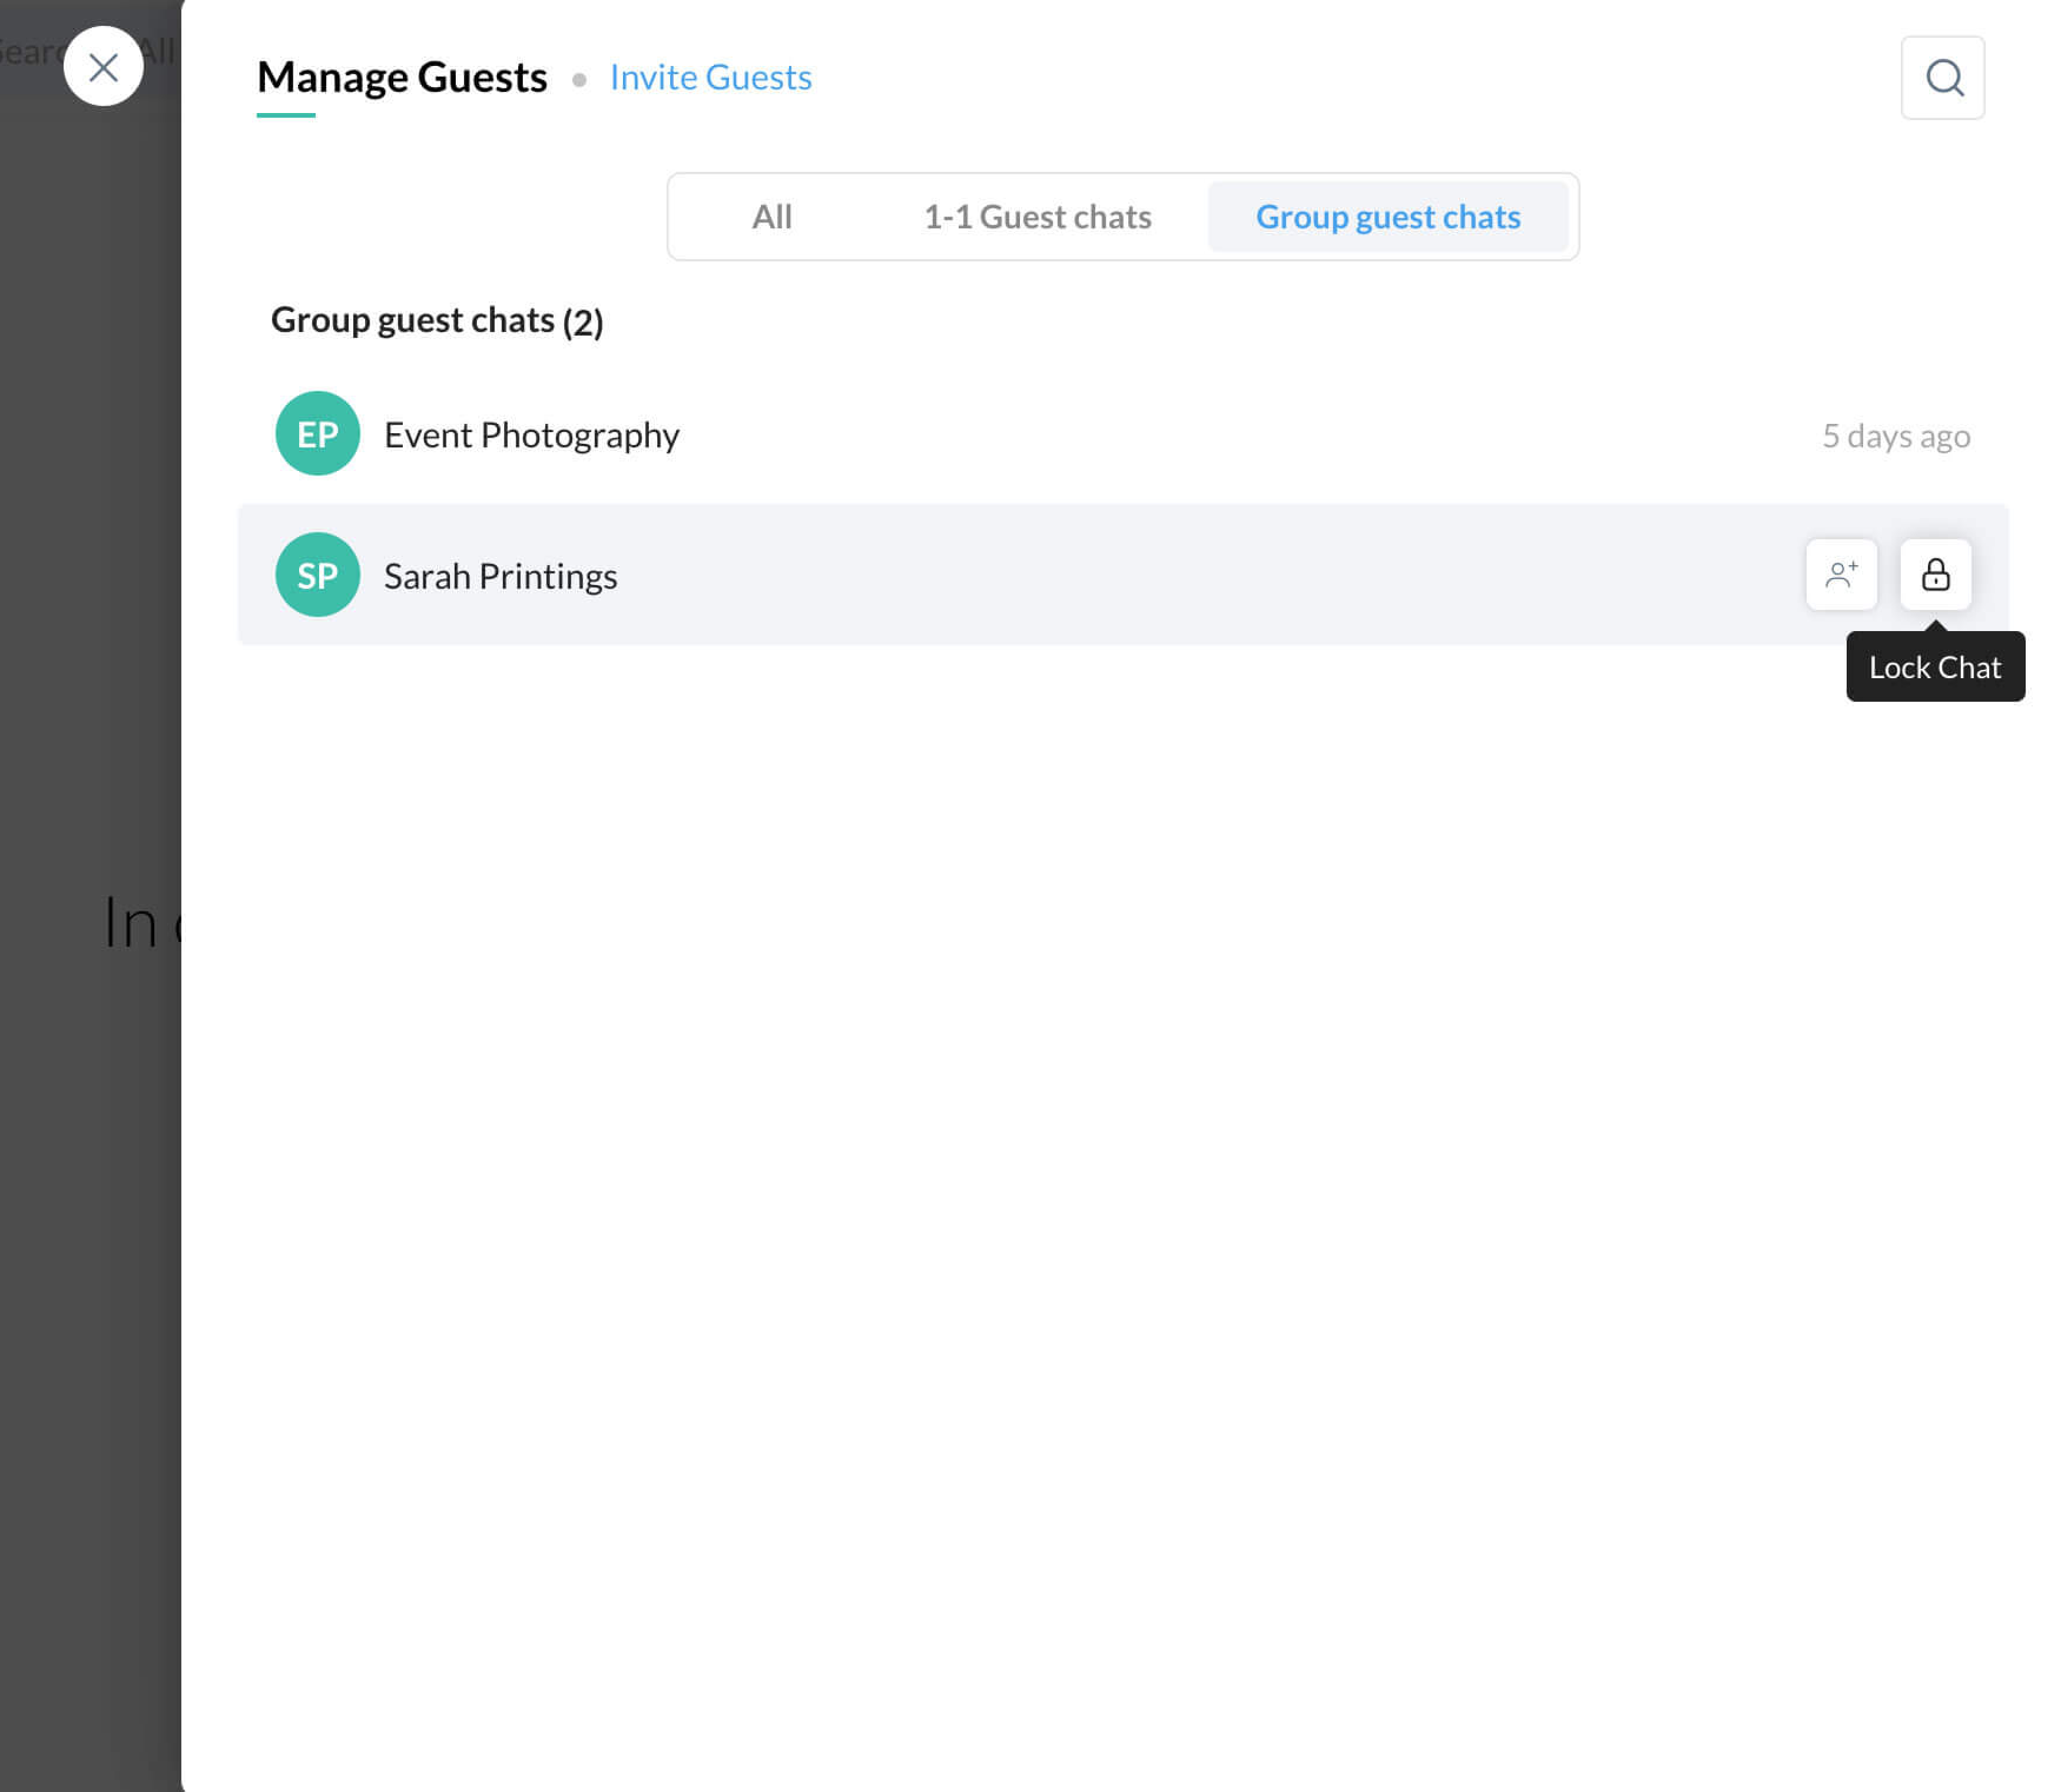
Task: Close the Manage Guests panel
Action: coord(103,67)
